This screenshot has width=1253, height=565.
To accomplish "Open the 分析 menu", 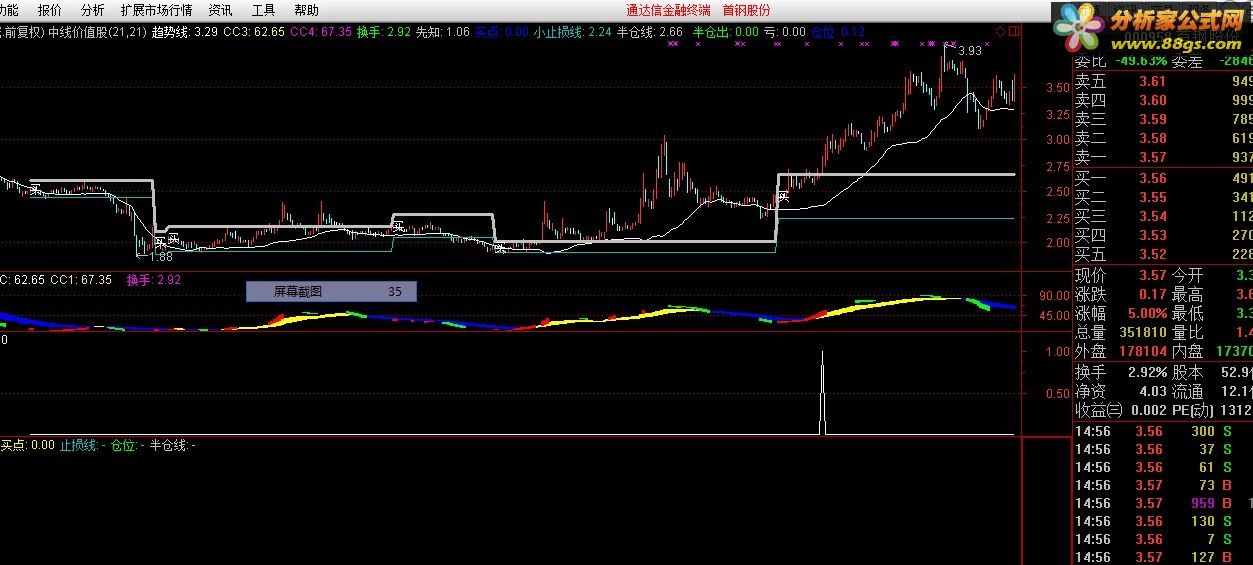I will [x=92, y=10].
